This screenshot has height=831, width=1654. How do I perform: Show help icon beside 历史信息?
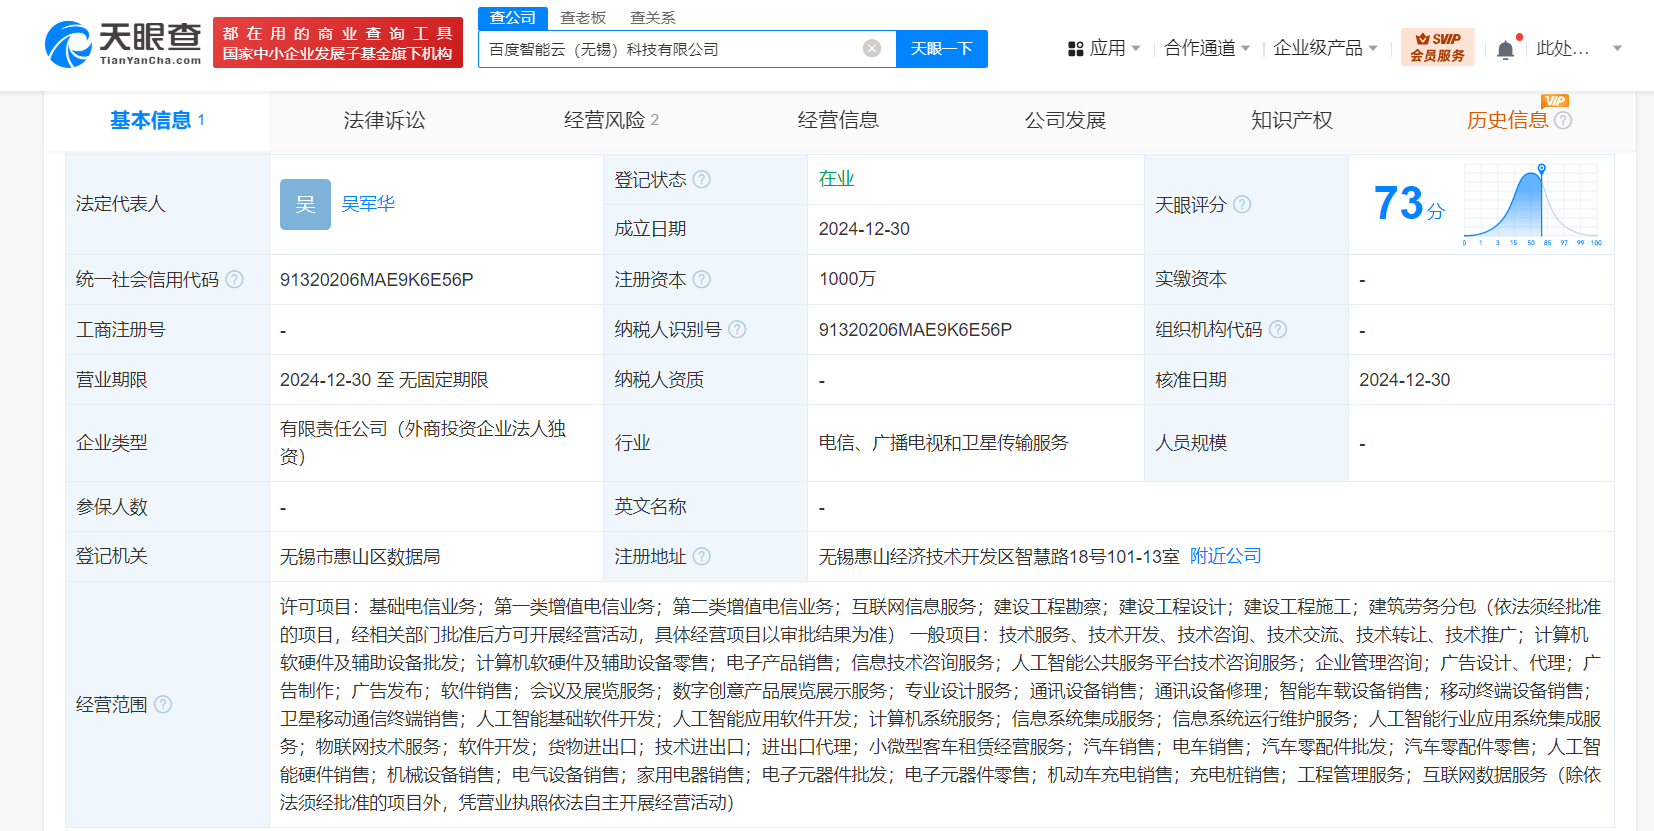click(x=1563, y=120)
